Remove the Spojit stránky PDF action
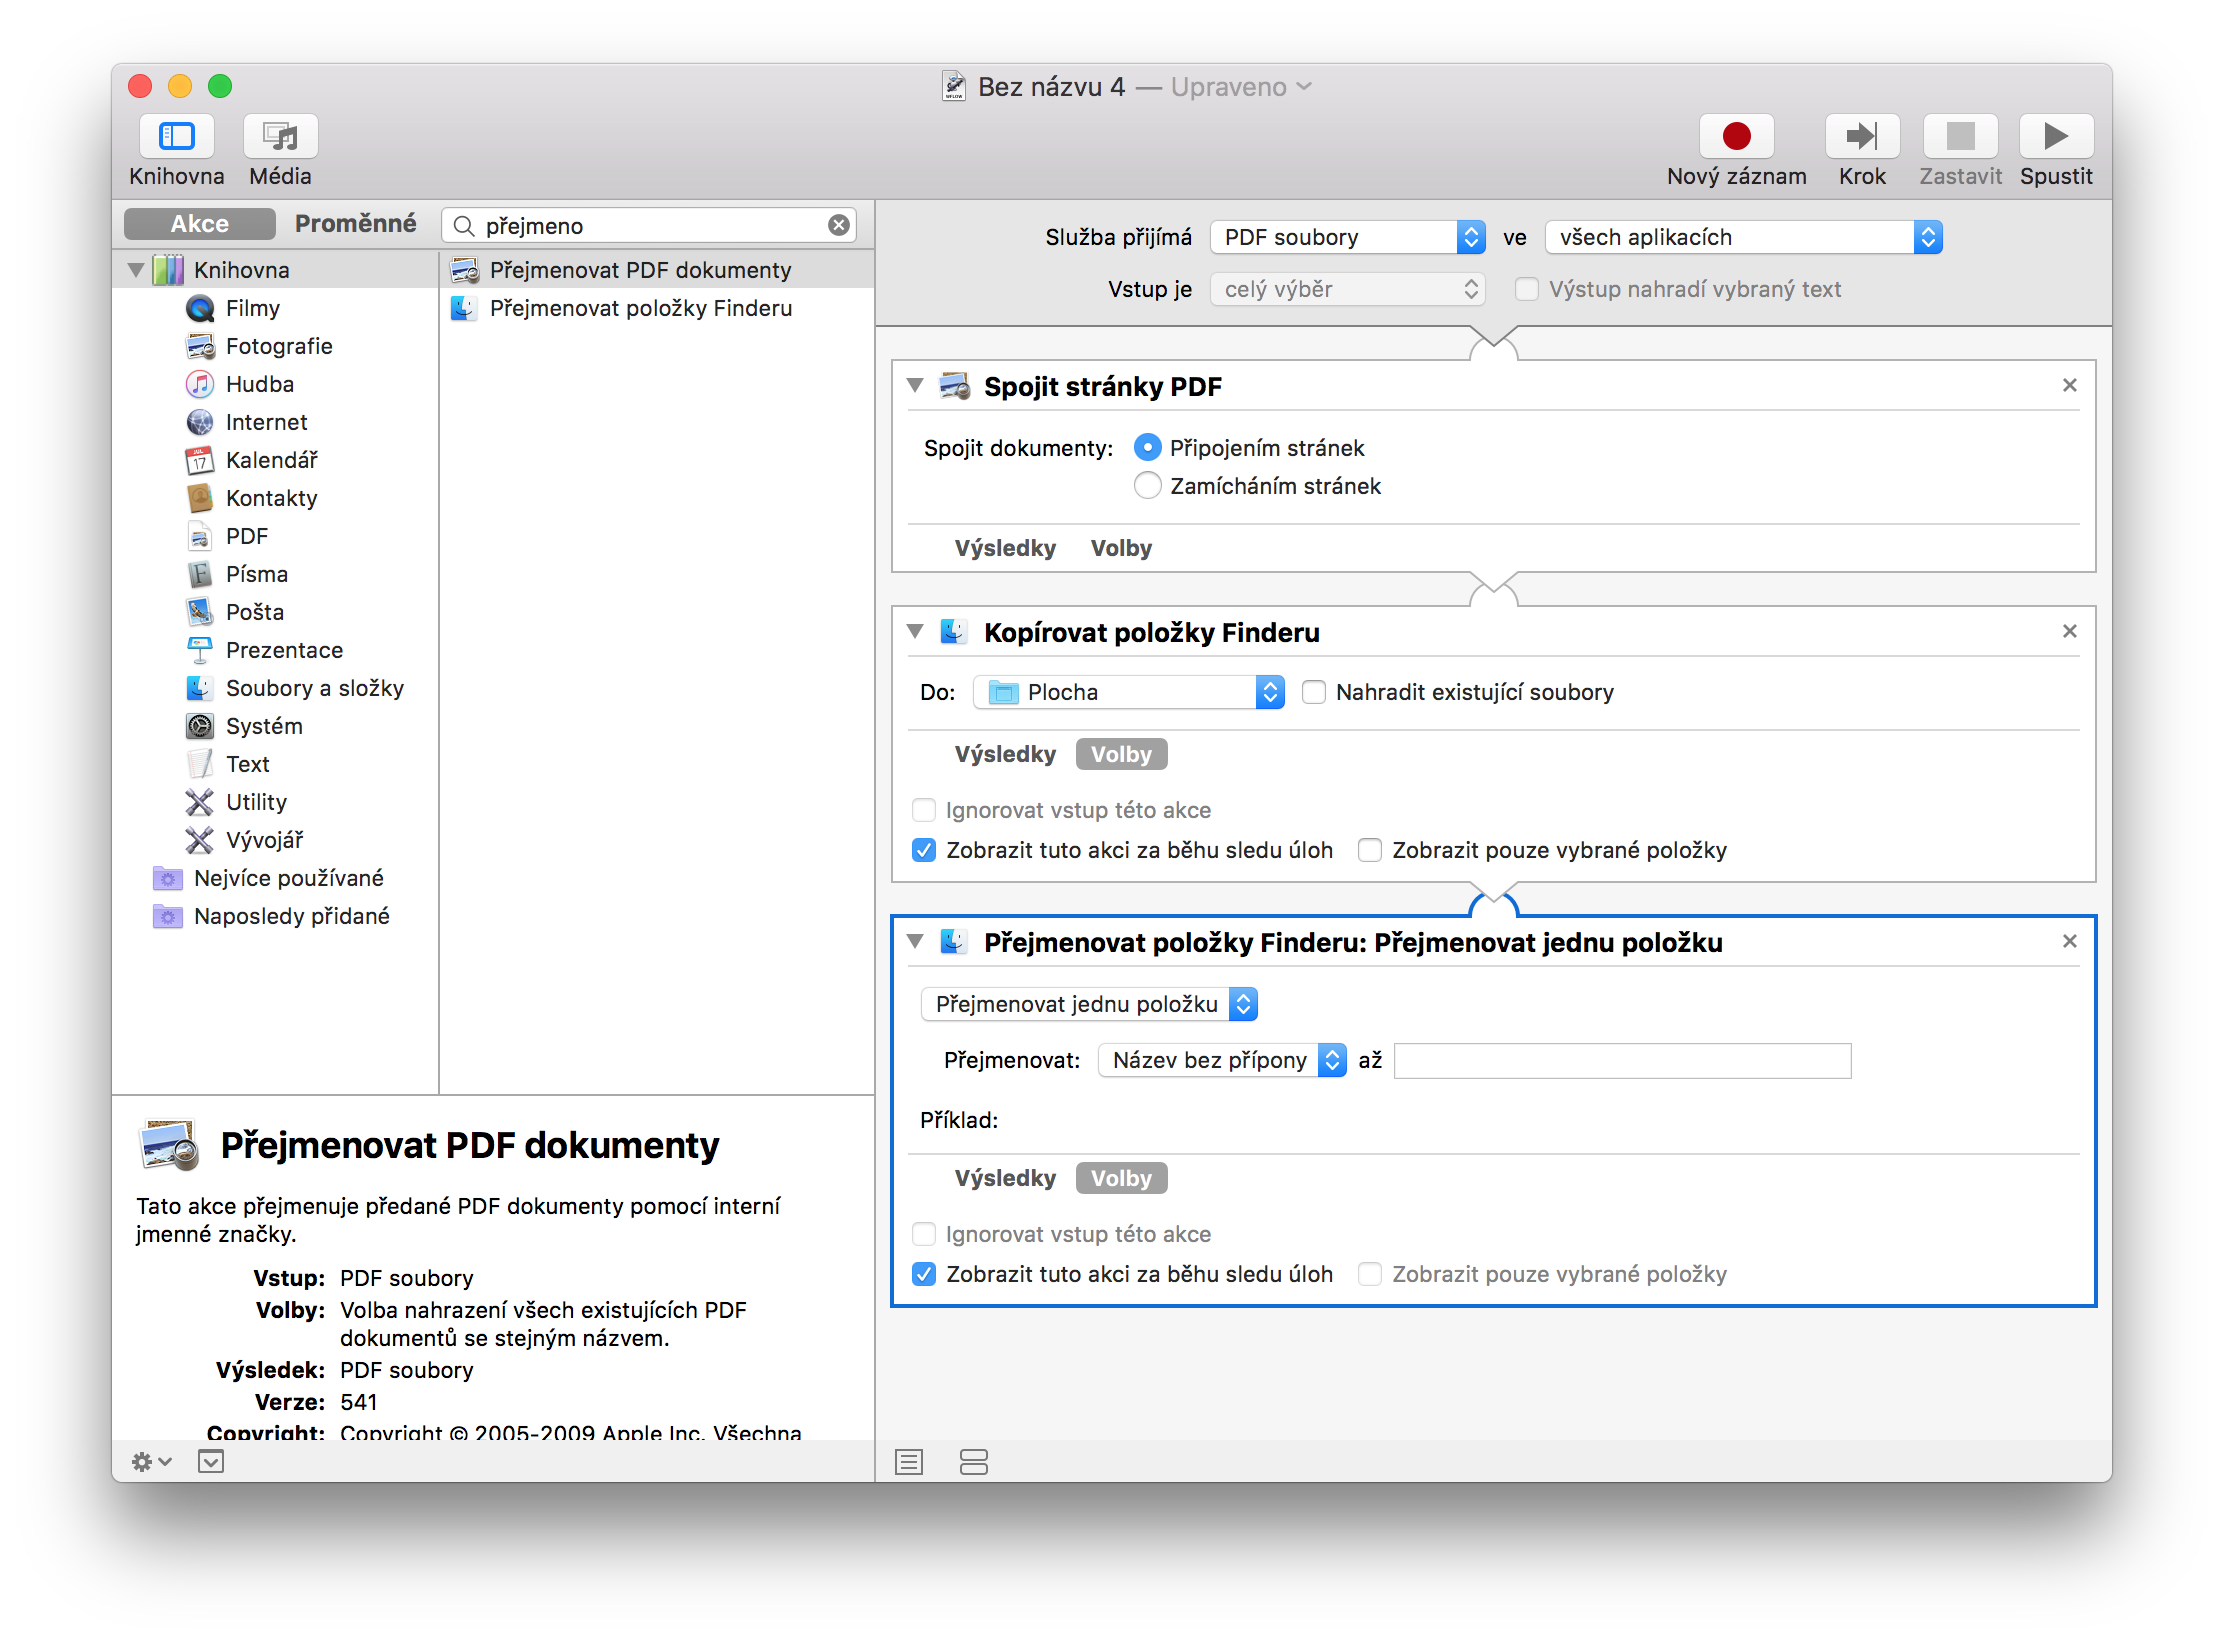This screenshot has height=1642, width=2224. 2070,385
